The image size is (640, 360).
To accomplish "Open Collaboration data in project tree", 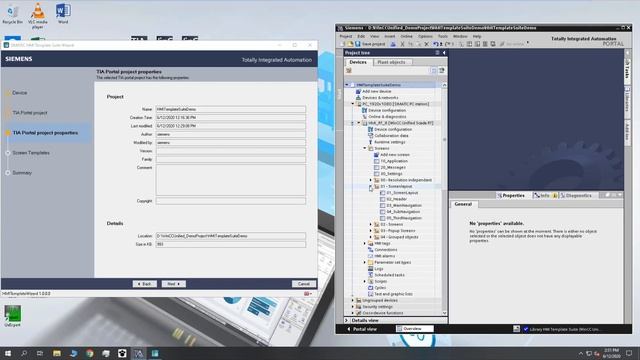I will pos(391,136).
